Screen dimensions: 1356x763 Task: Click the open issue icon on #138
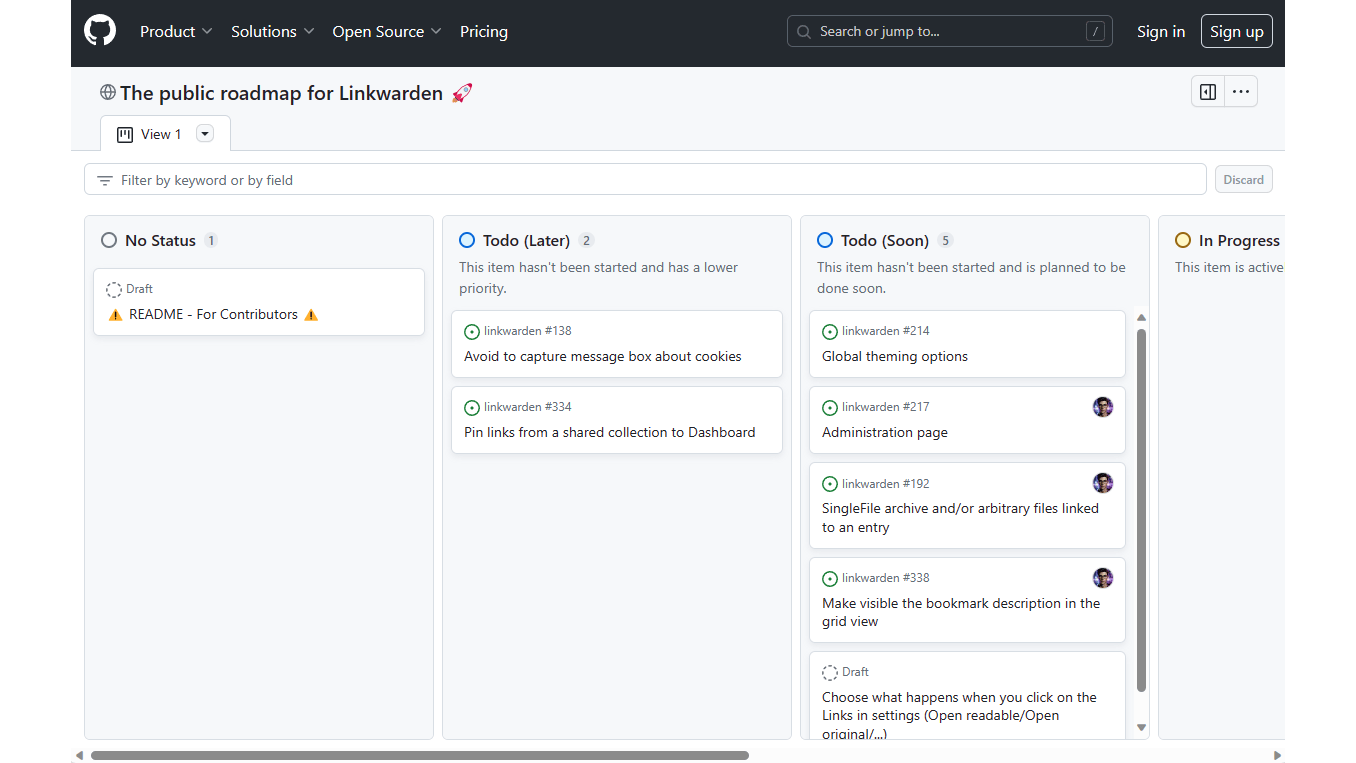point(472,332)
